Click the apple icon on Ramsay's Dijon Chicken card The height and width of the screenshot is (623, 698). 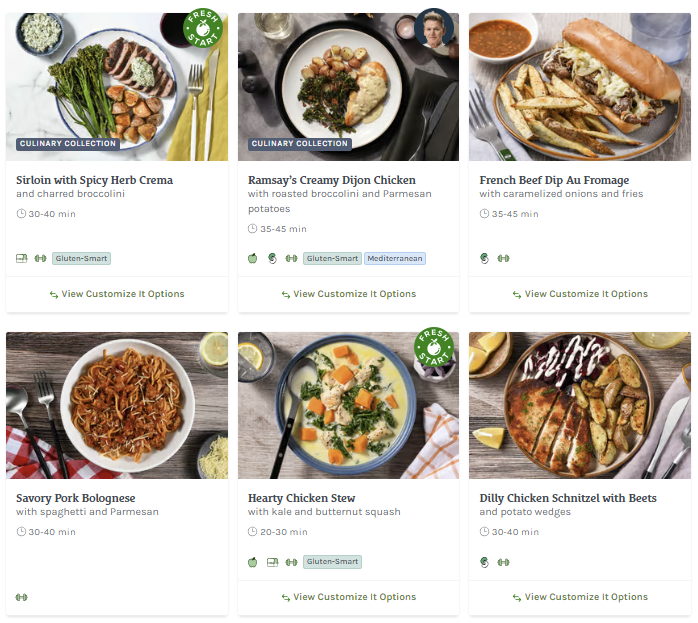pyautogui.click(x=253, y=258)
